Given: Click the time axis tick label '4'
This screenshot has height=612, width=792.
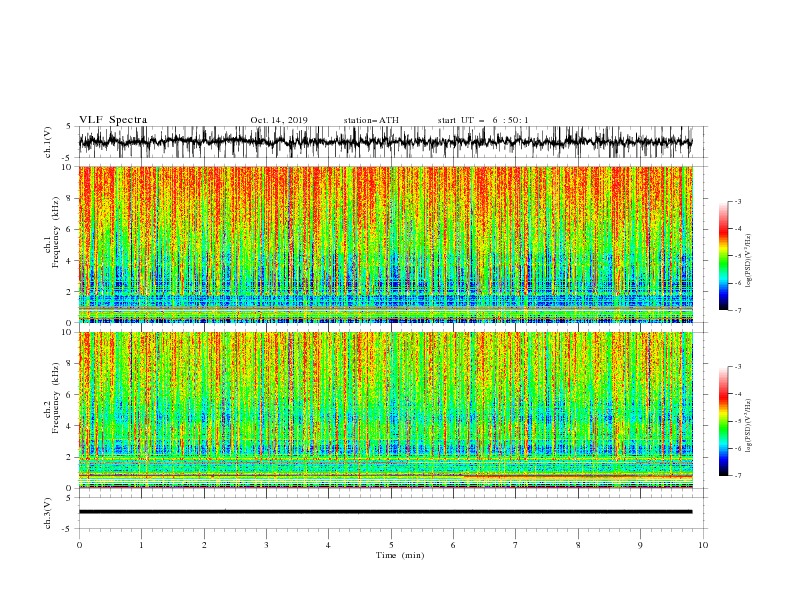Looking at the screenshot, I should (x=328, y=545).
